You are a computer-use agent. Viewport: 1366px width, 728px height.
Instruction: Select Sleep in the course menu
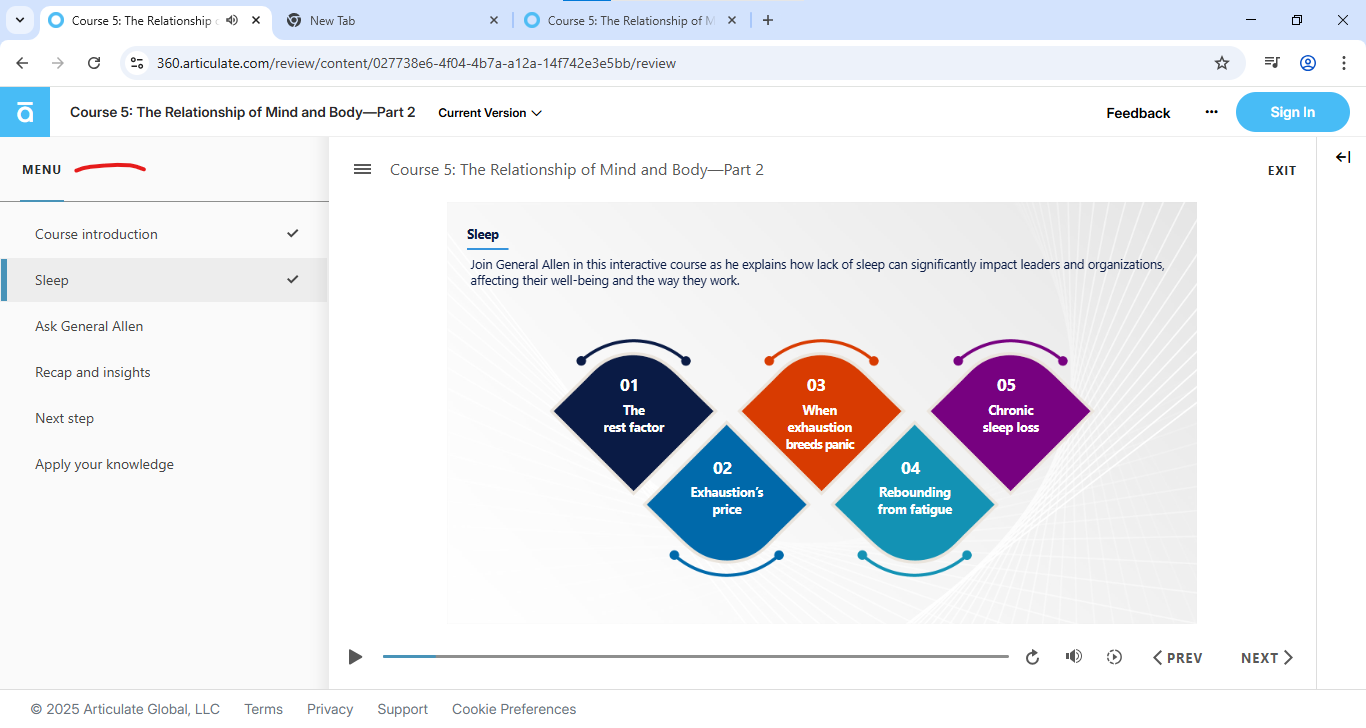point(164,280)
